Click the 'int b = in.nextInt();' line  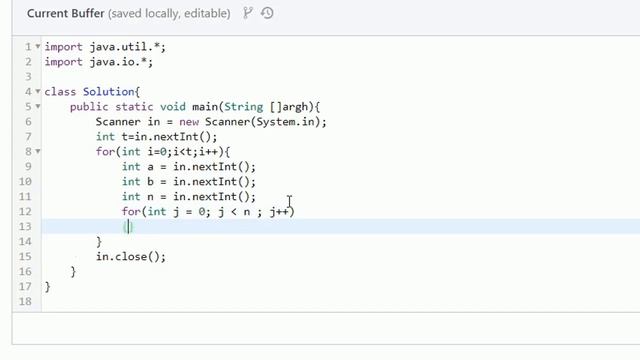pos(189,182)
